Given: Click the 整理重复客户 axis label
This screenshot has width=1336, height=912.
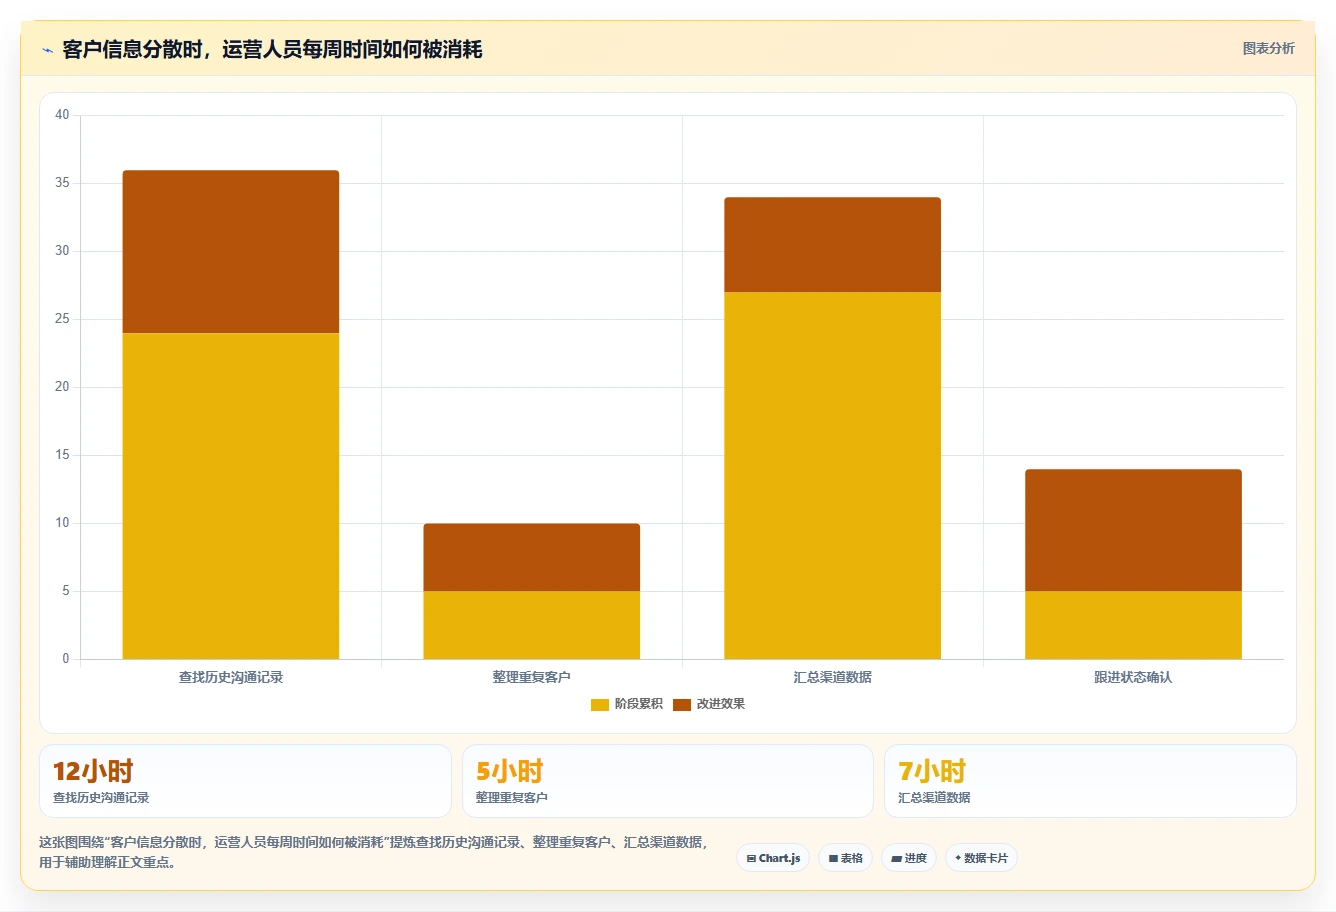Looking at the screenshot, I should pyautogui.click(x=532, y=677).
